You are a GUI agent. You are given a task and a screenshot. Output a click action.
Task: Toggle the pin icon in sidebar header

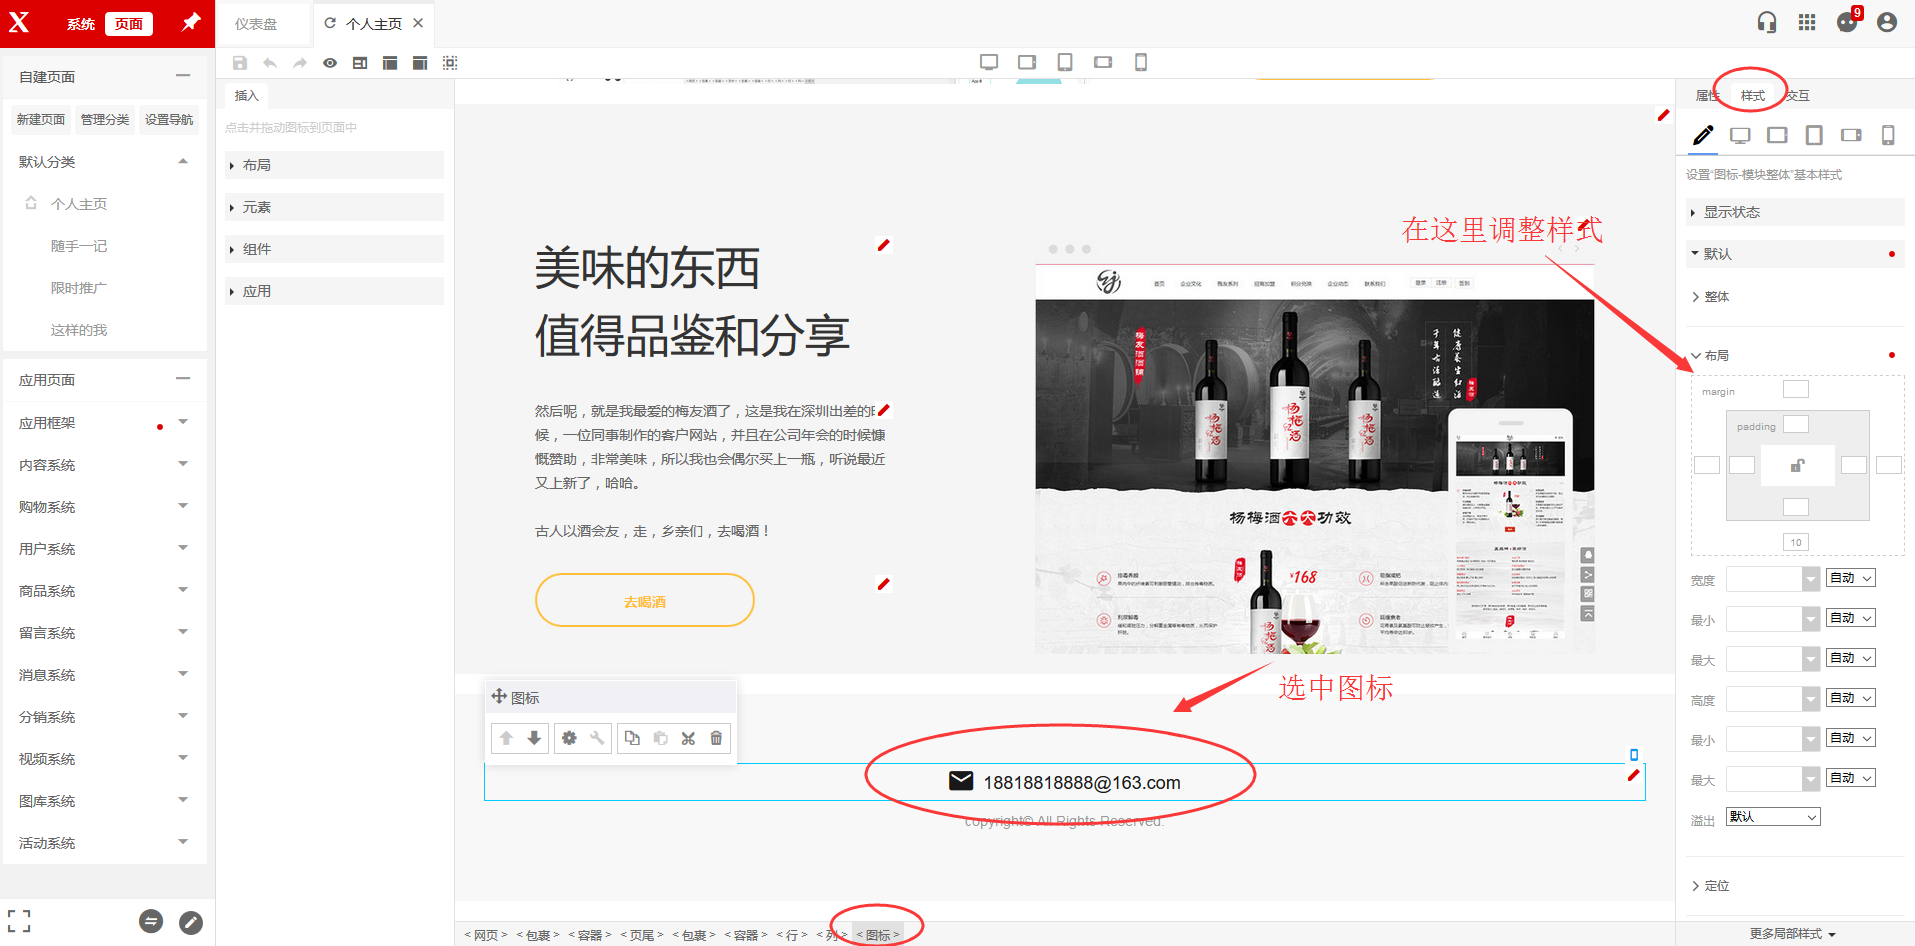(190, 22)
